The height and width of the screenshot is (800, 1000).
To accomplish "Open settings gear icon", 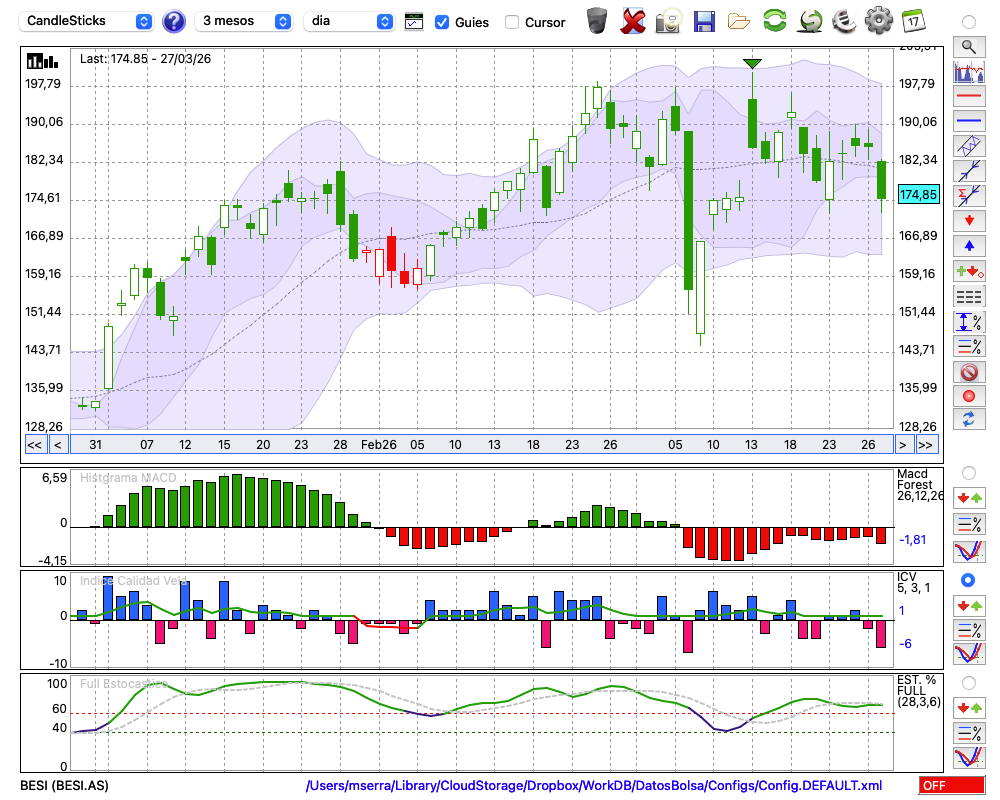I will click(x=879, y=21).
